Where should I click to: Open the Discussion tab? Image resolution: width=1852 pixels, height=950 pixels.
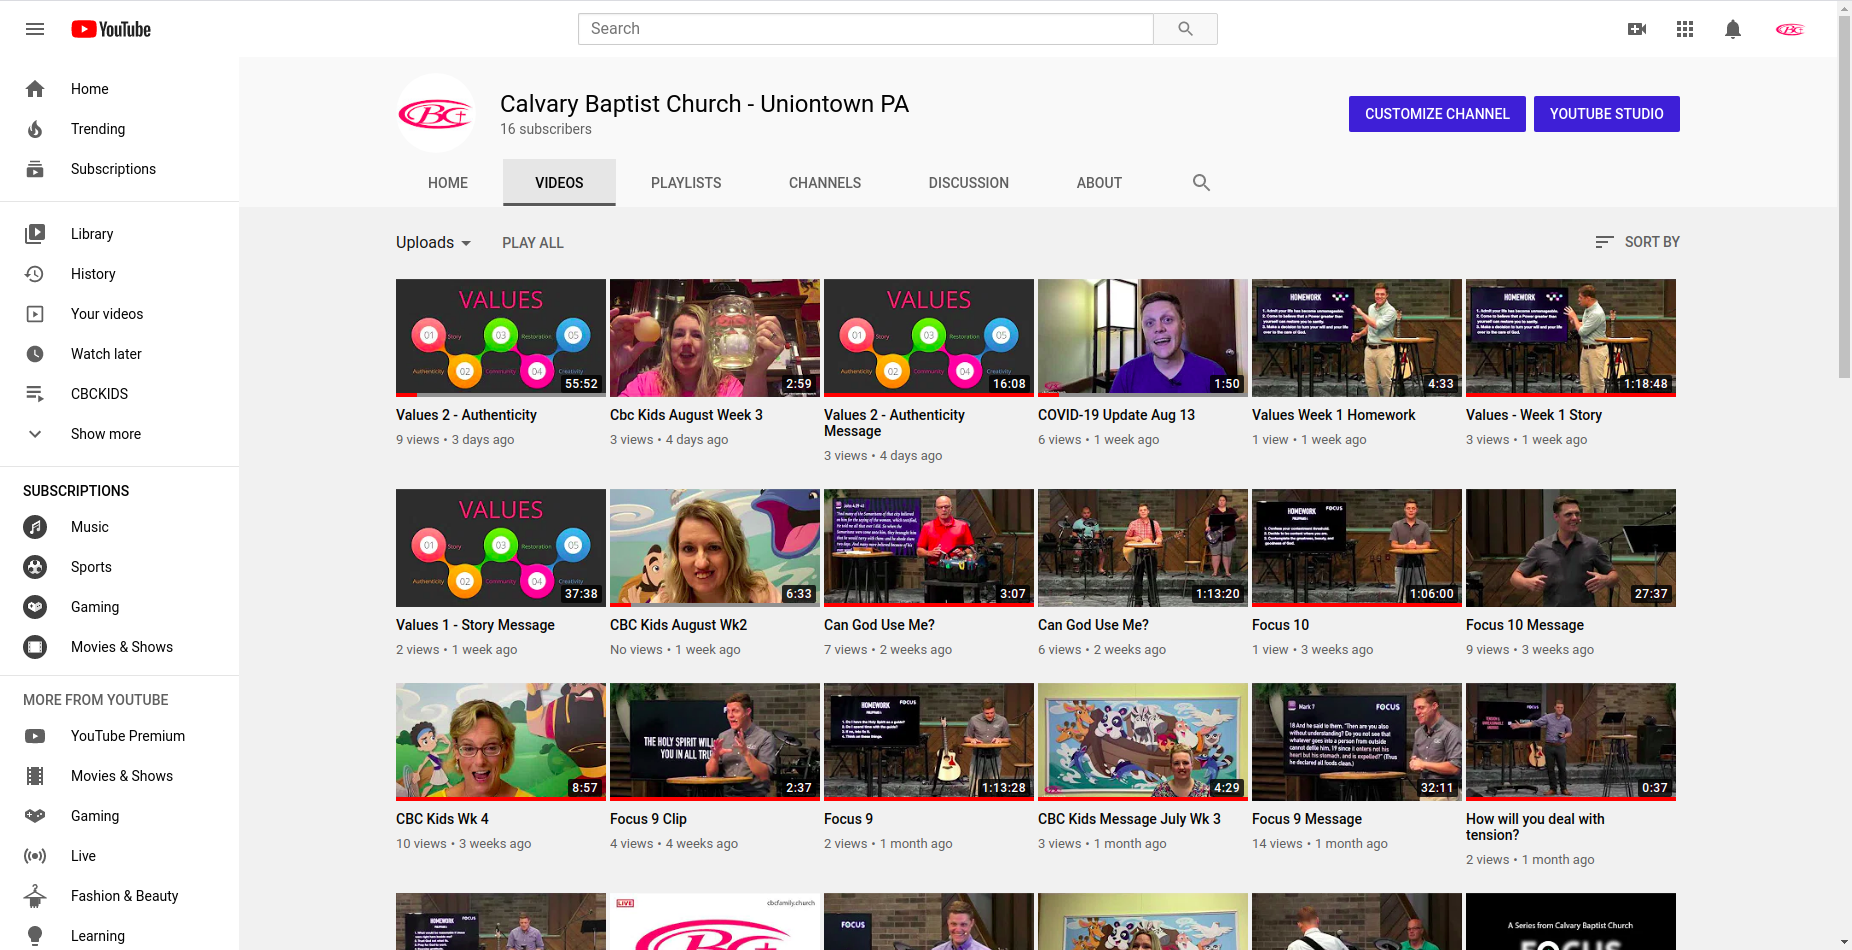pyautogui.click(x=969, y=183)
